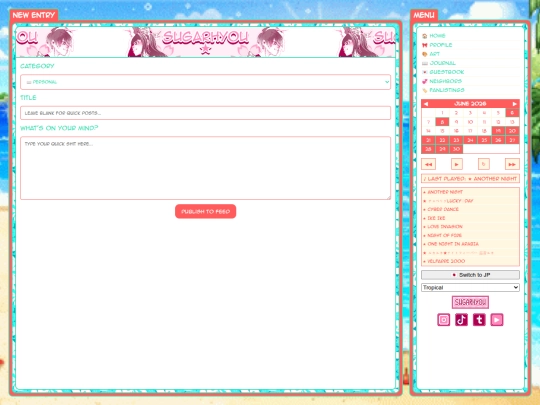This screenshot has width=540, height=405.
Task: Open the Tumblr social icon
Action: pyautogui.click(x=479, y=320)
